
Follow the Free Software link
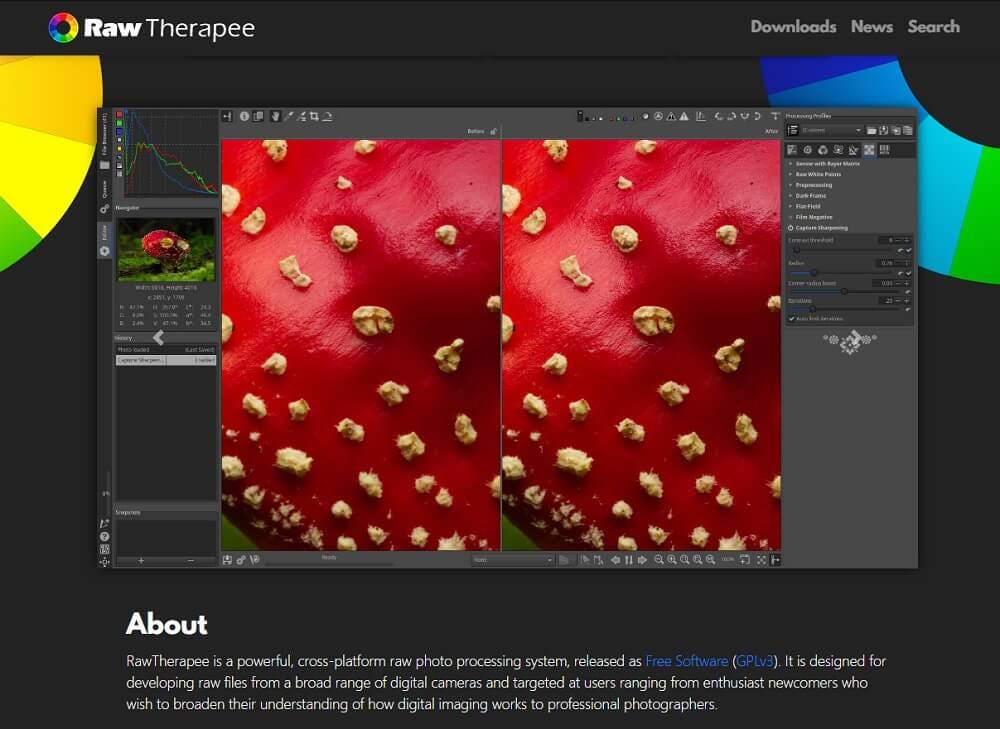coord(686,661)
